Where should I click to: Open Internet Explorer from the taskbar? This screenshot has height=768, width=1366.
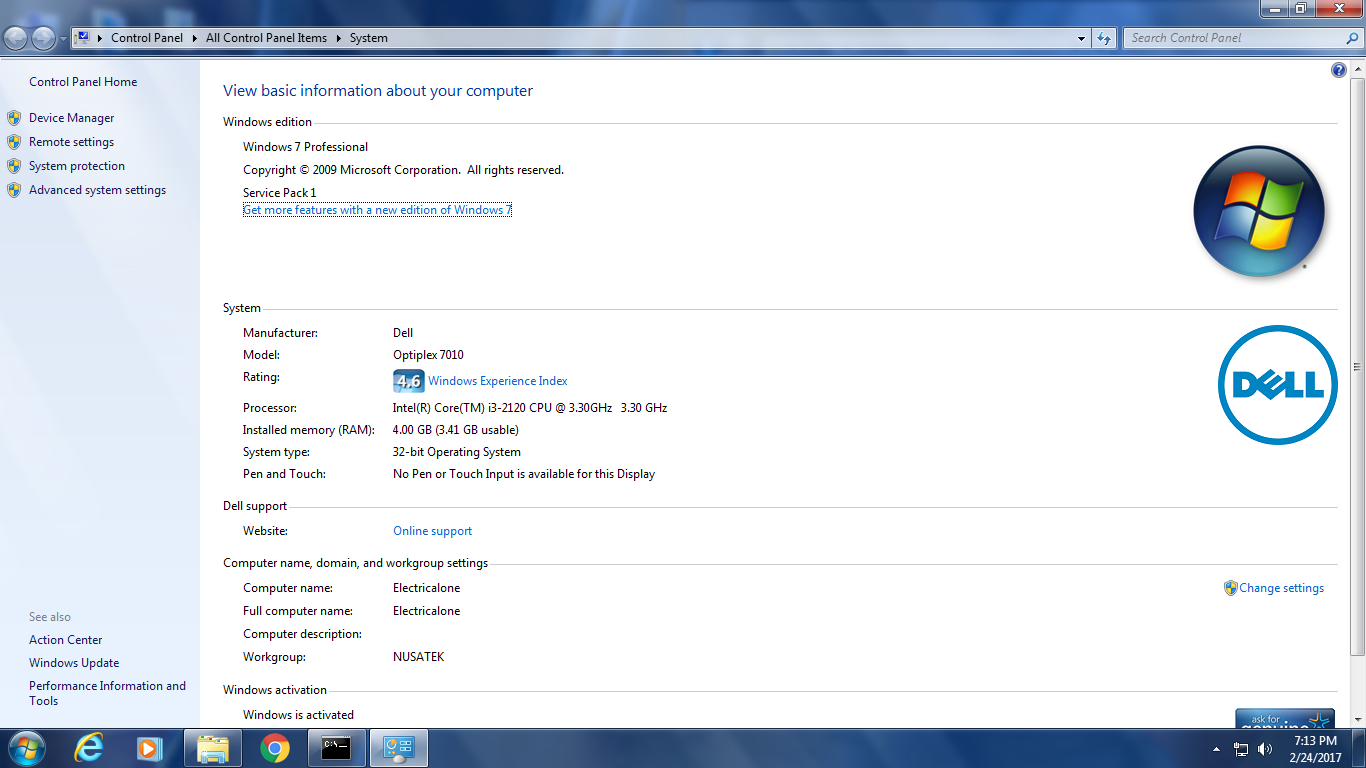90,747
